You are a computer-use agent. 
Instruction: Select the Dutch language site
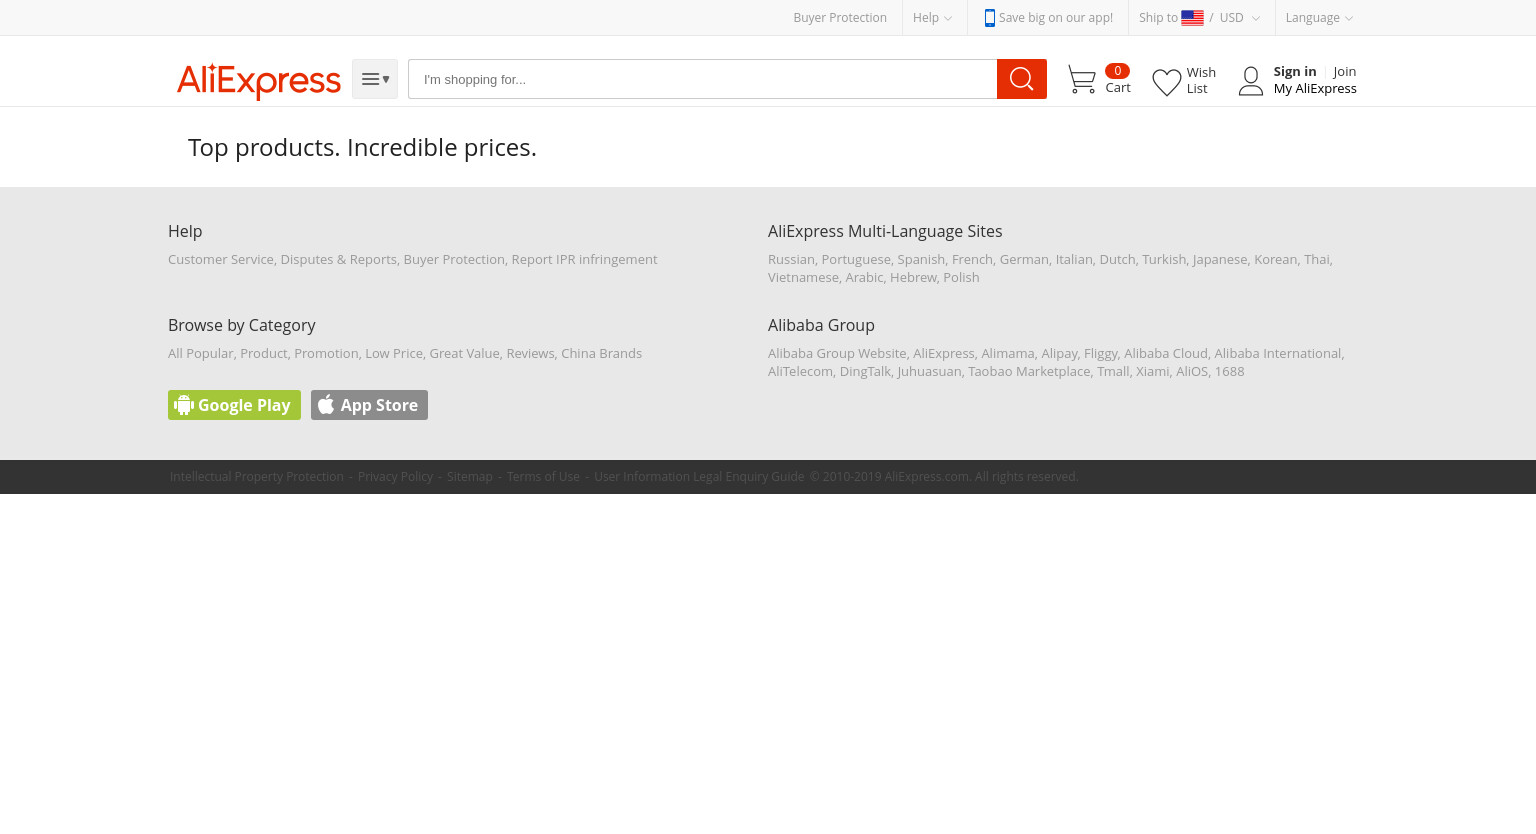(1117, 259)
